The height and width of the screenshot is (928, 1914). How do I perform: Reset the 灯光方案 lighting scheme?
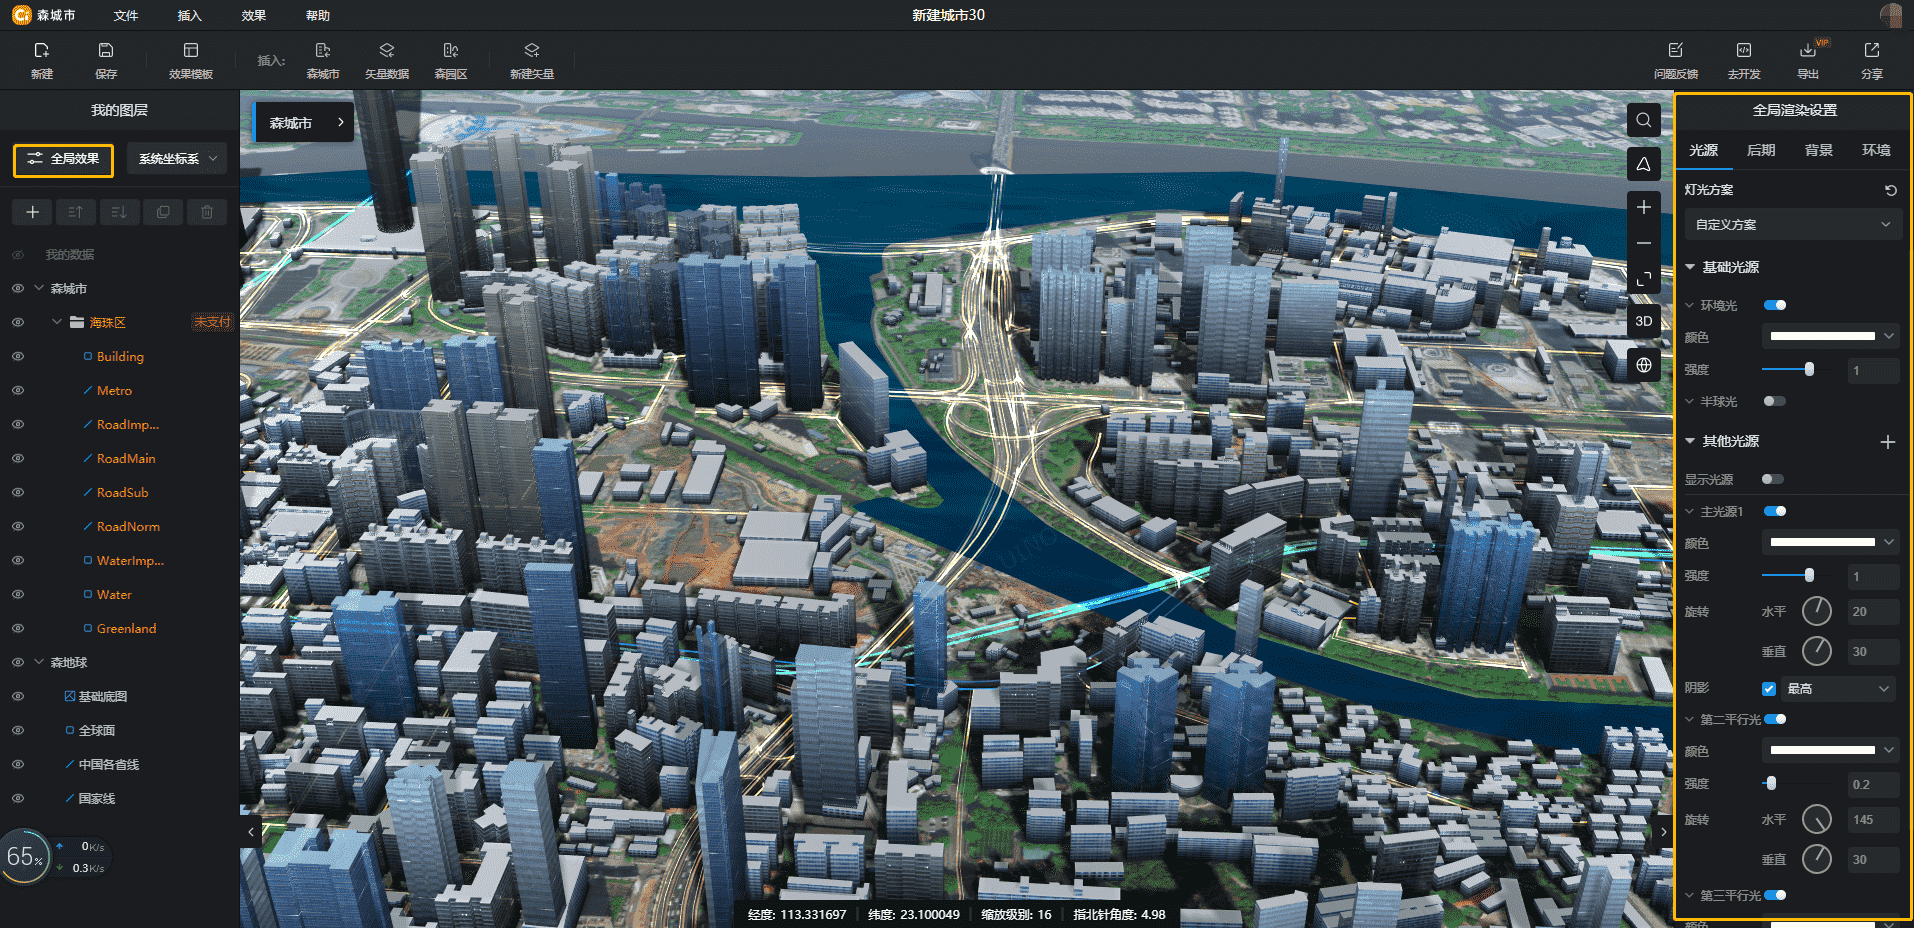(x=1890, y=190)
